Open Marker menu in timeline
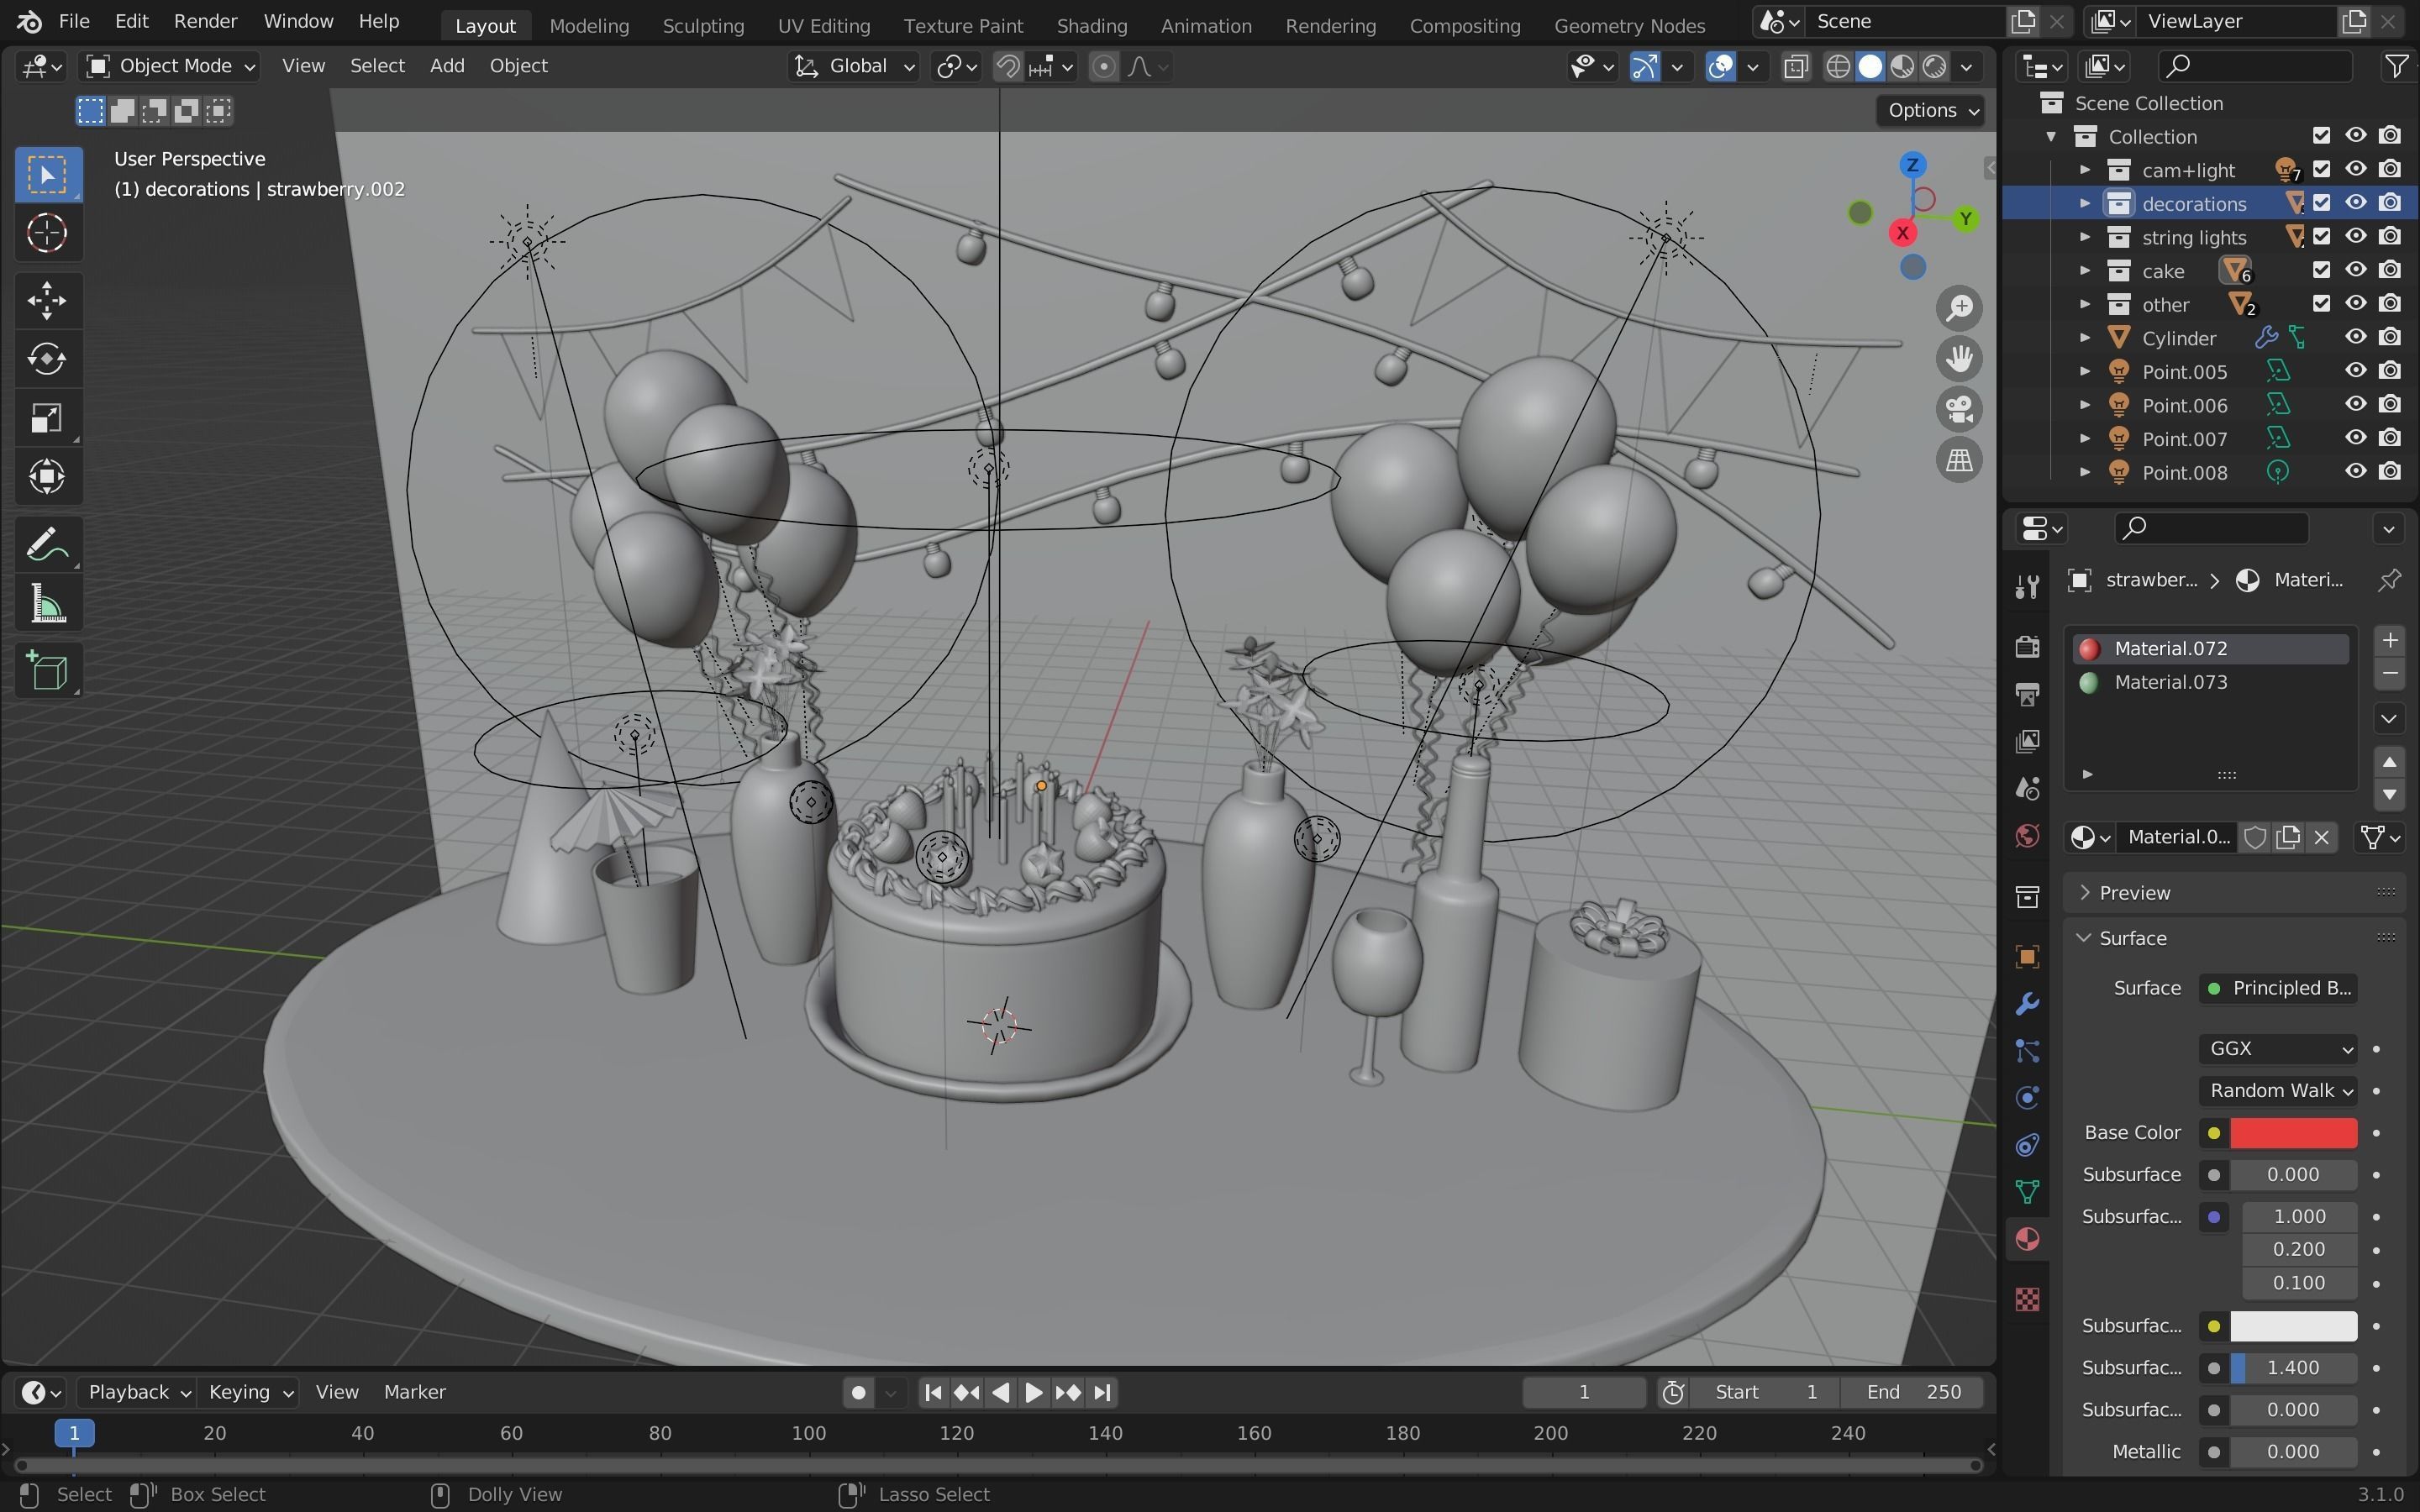The width and height of the screenshot is (2420, 1512). tap(414, 1392)
